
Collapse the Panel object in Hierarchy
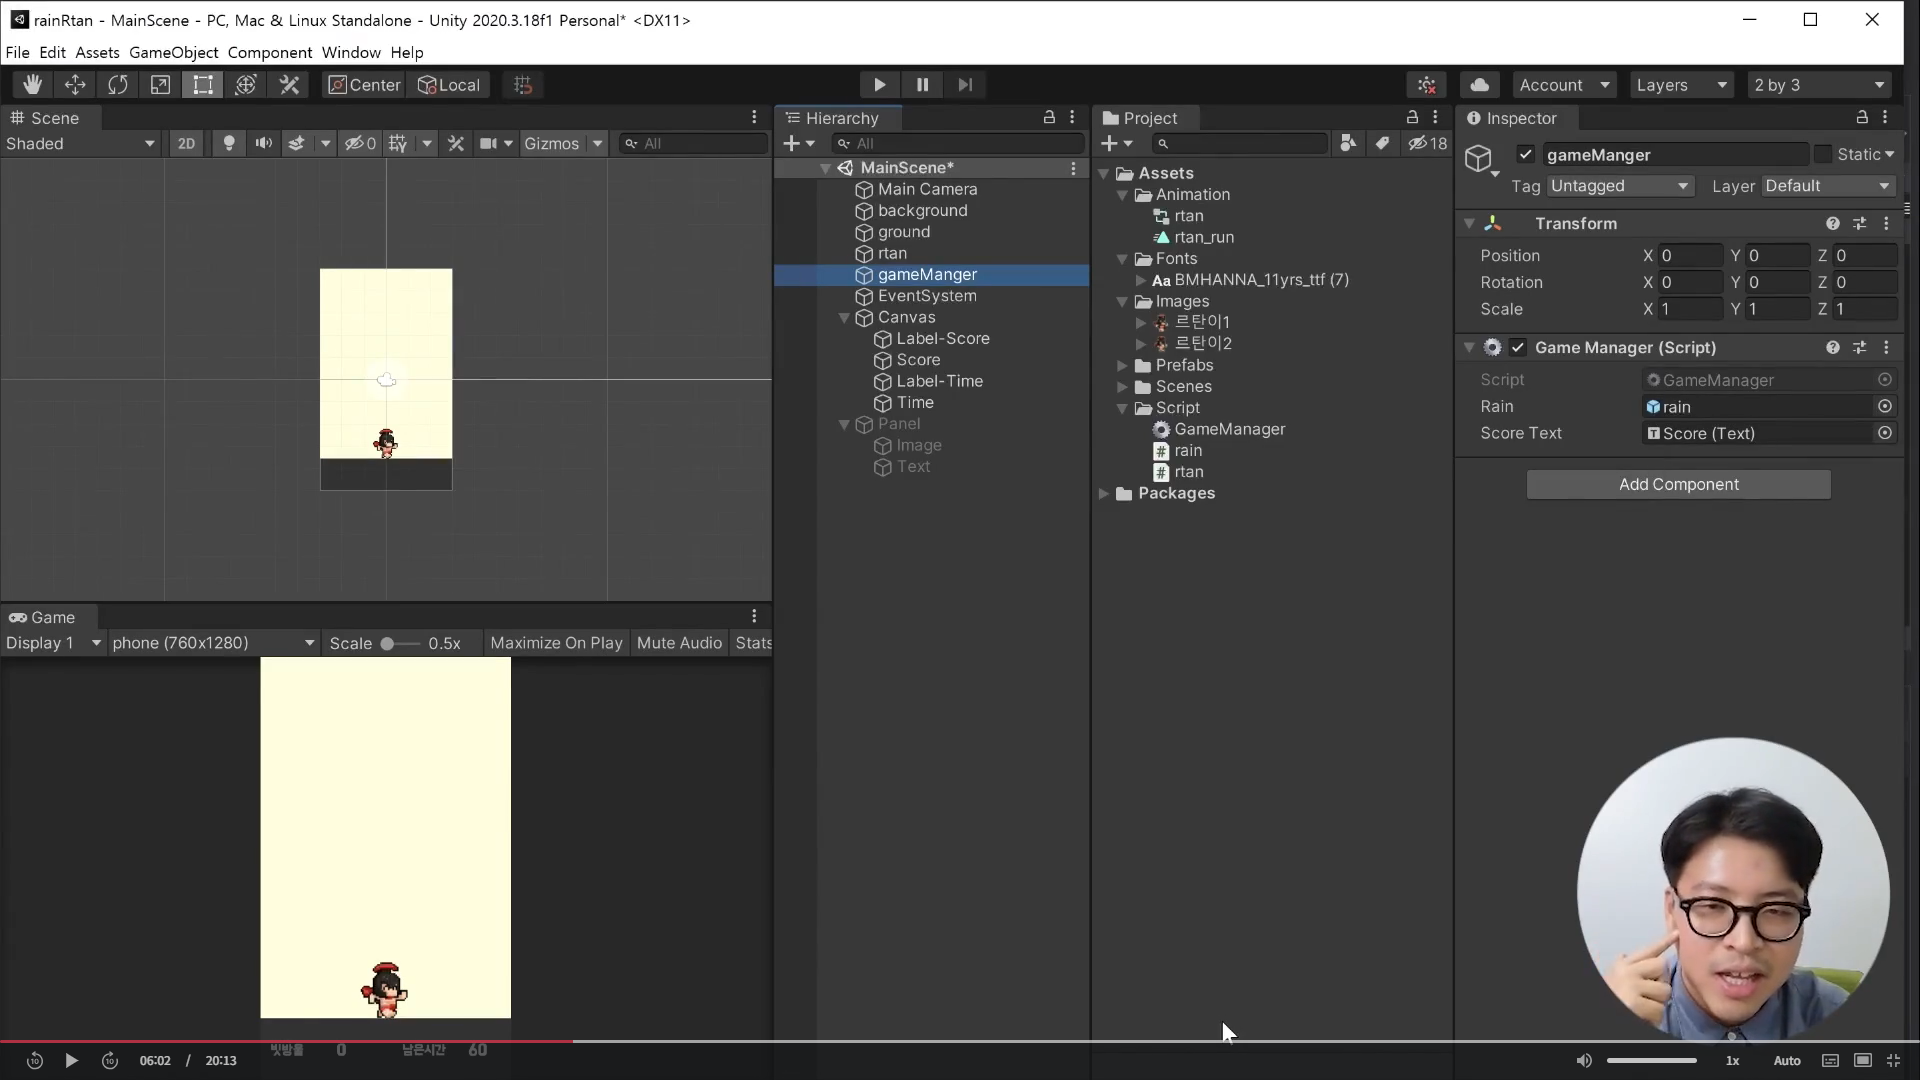844,425
